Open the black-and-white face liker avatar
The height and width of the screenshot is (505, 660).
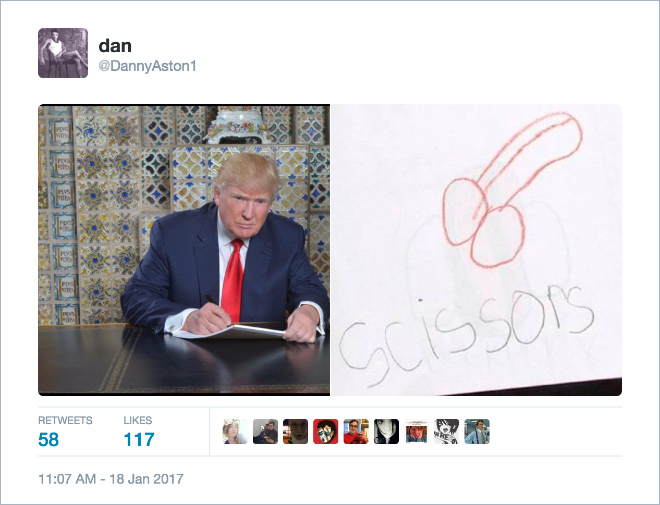386,431
